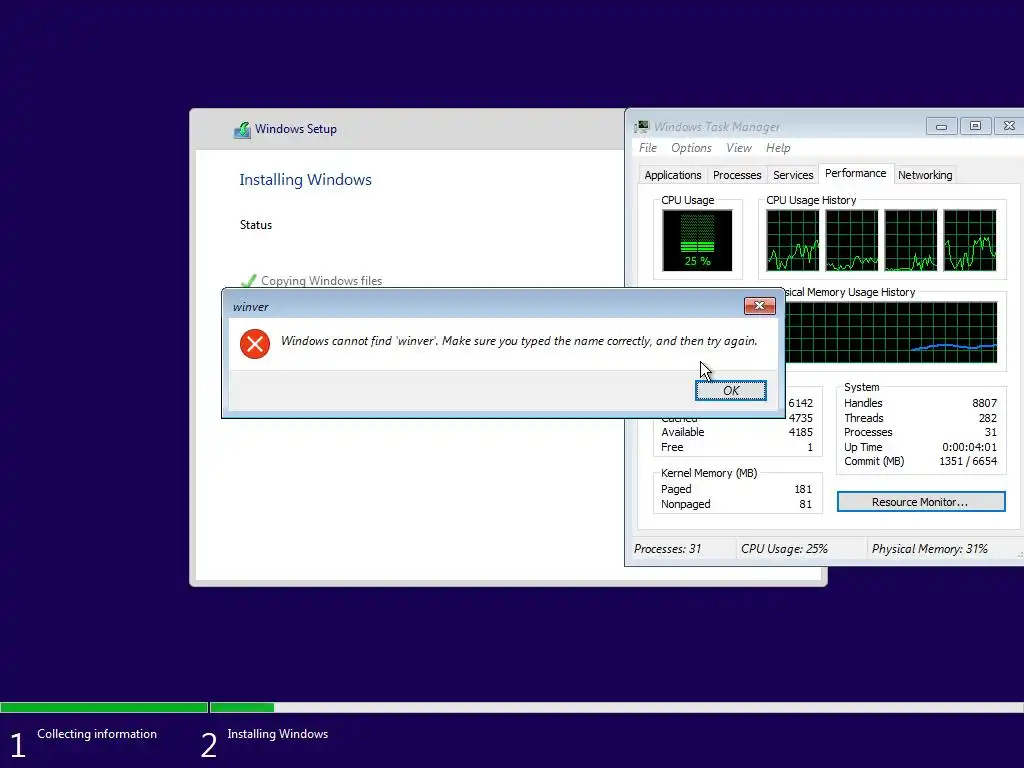
Task: Switch to the Processes tab
Action: 737,175
